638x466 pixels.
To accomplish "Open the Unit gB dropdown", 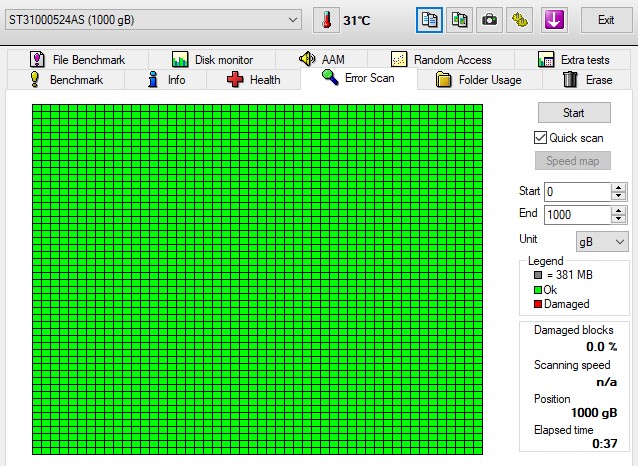I will coord(602,241).
